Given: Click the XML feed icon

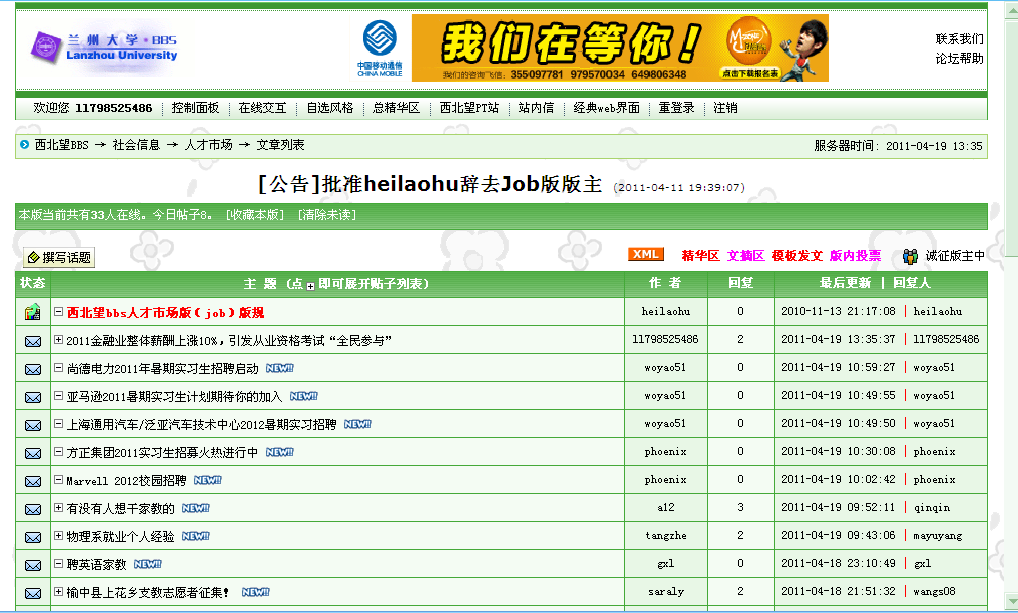Looking at the screenshot, I should 645,255.
